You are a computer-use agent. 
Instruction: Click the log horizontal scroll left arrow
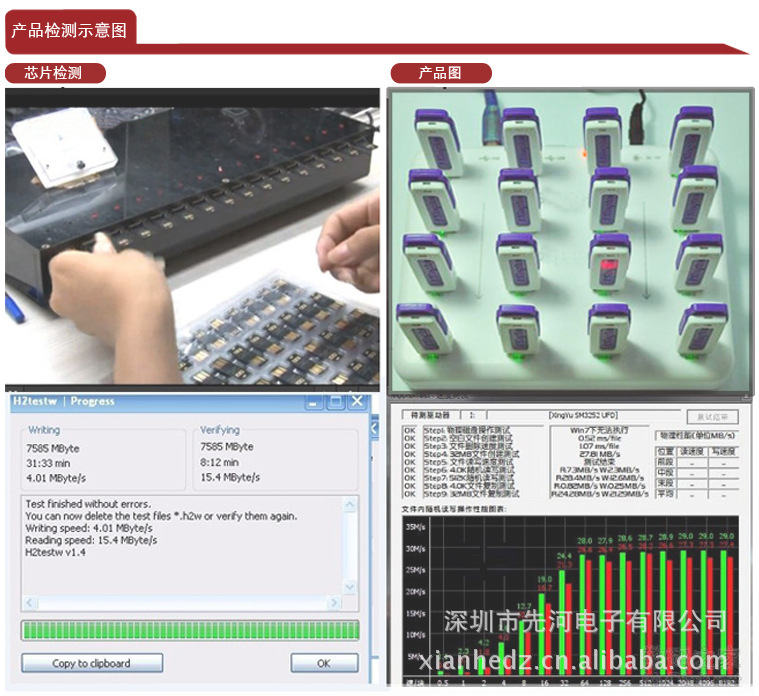coord(30,603)
